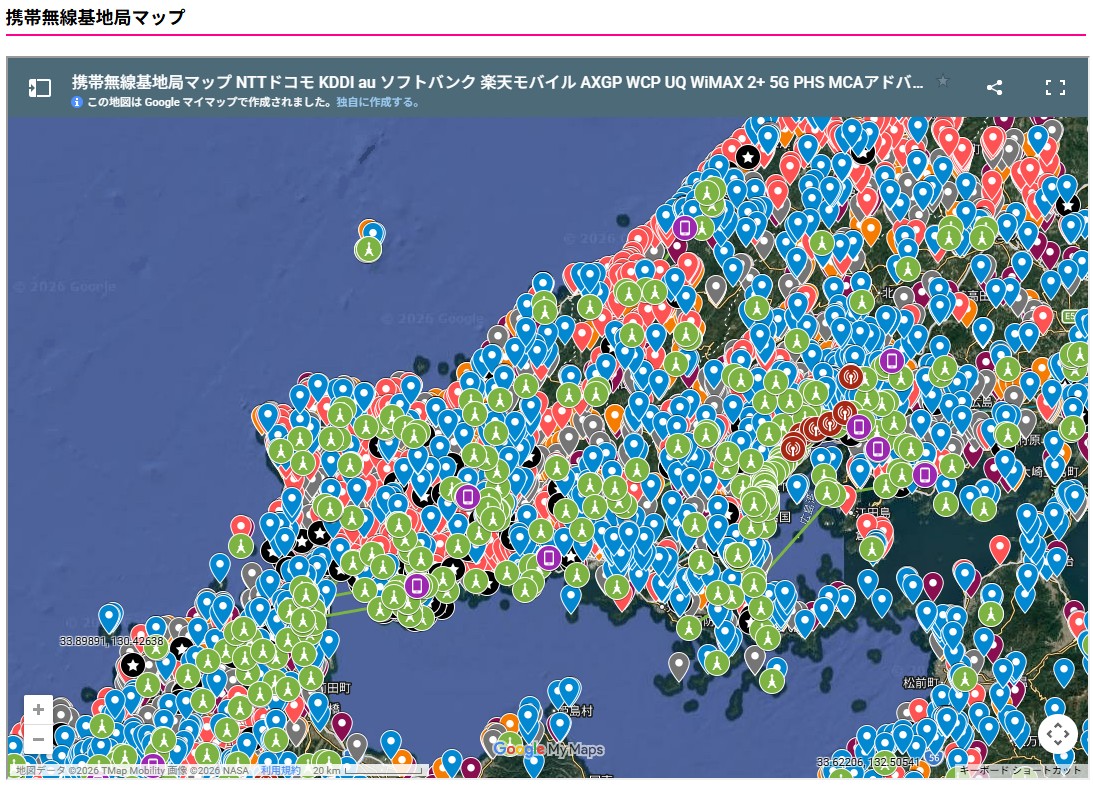Viewport: 1093px width, 788px height.
Task: Open the 利用規約 terms link
Action: [281, 771]
